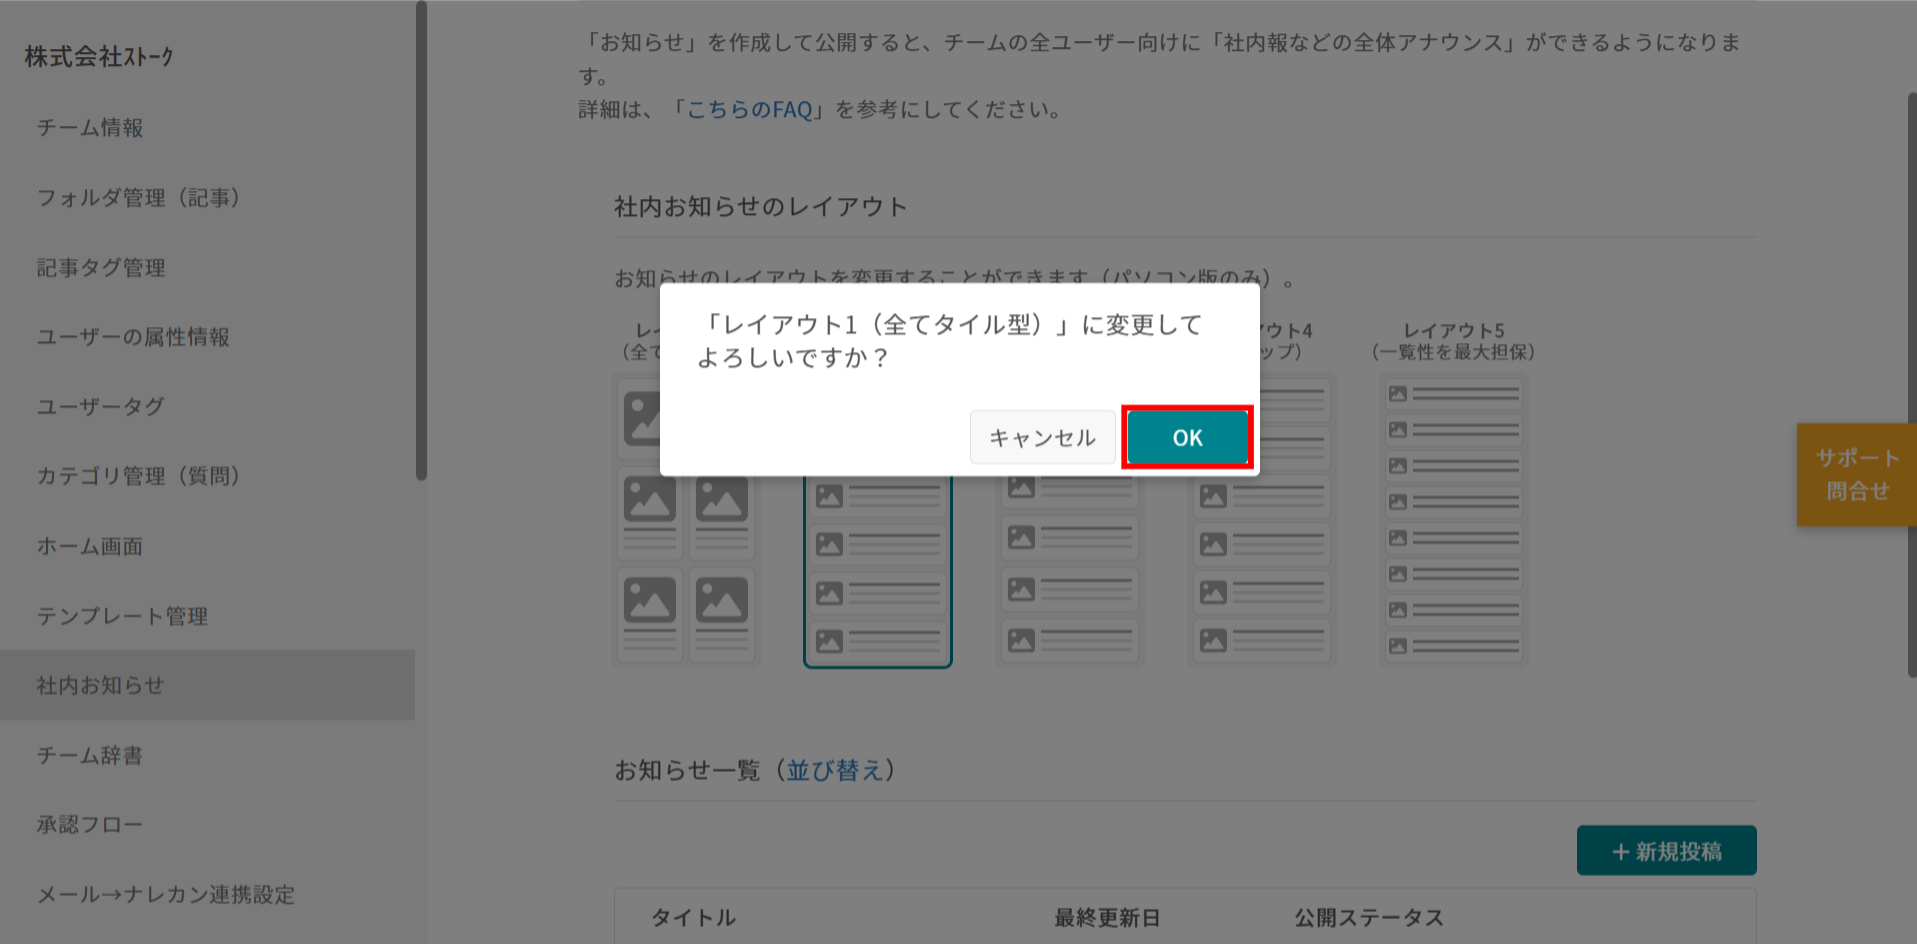The height and width of the screenshot is (944, 1917).
Task: Select the Layout 3 list thumbnail
Action: pos(1070,570)
